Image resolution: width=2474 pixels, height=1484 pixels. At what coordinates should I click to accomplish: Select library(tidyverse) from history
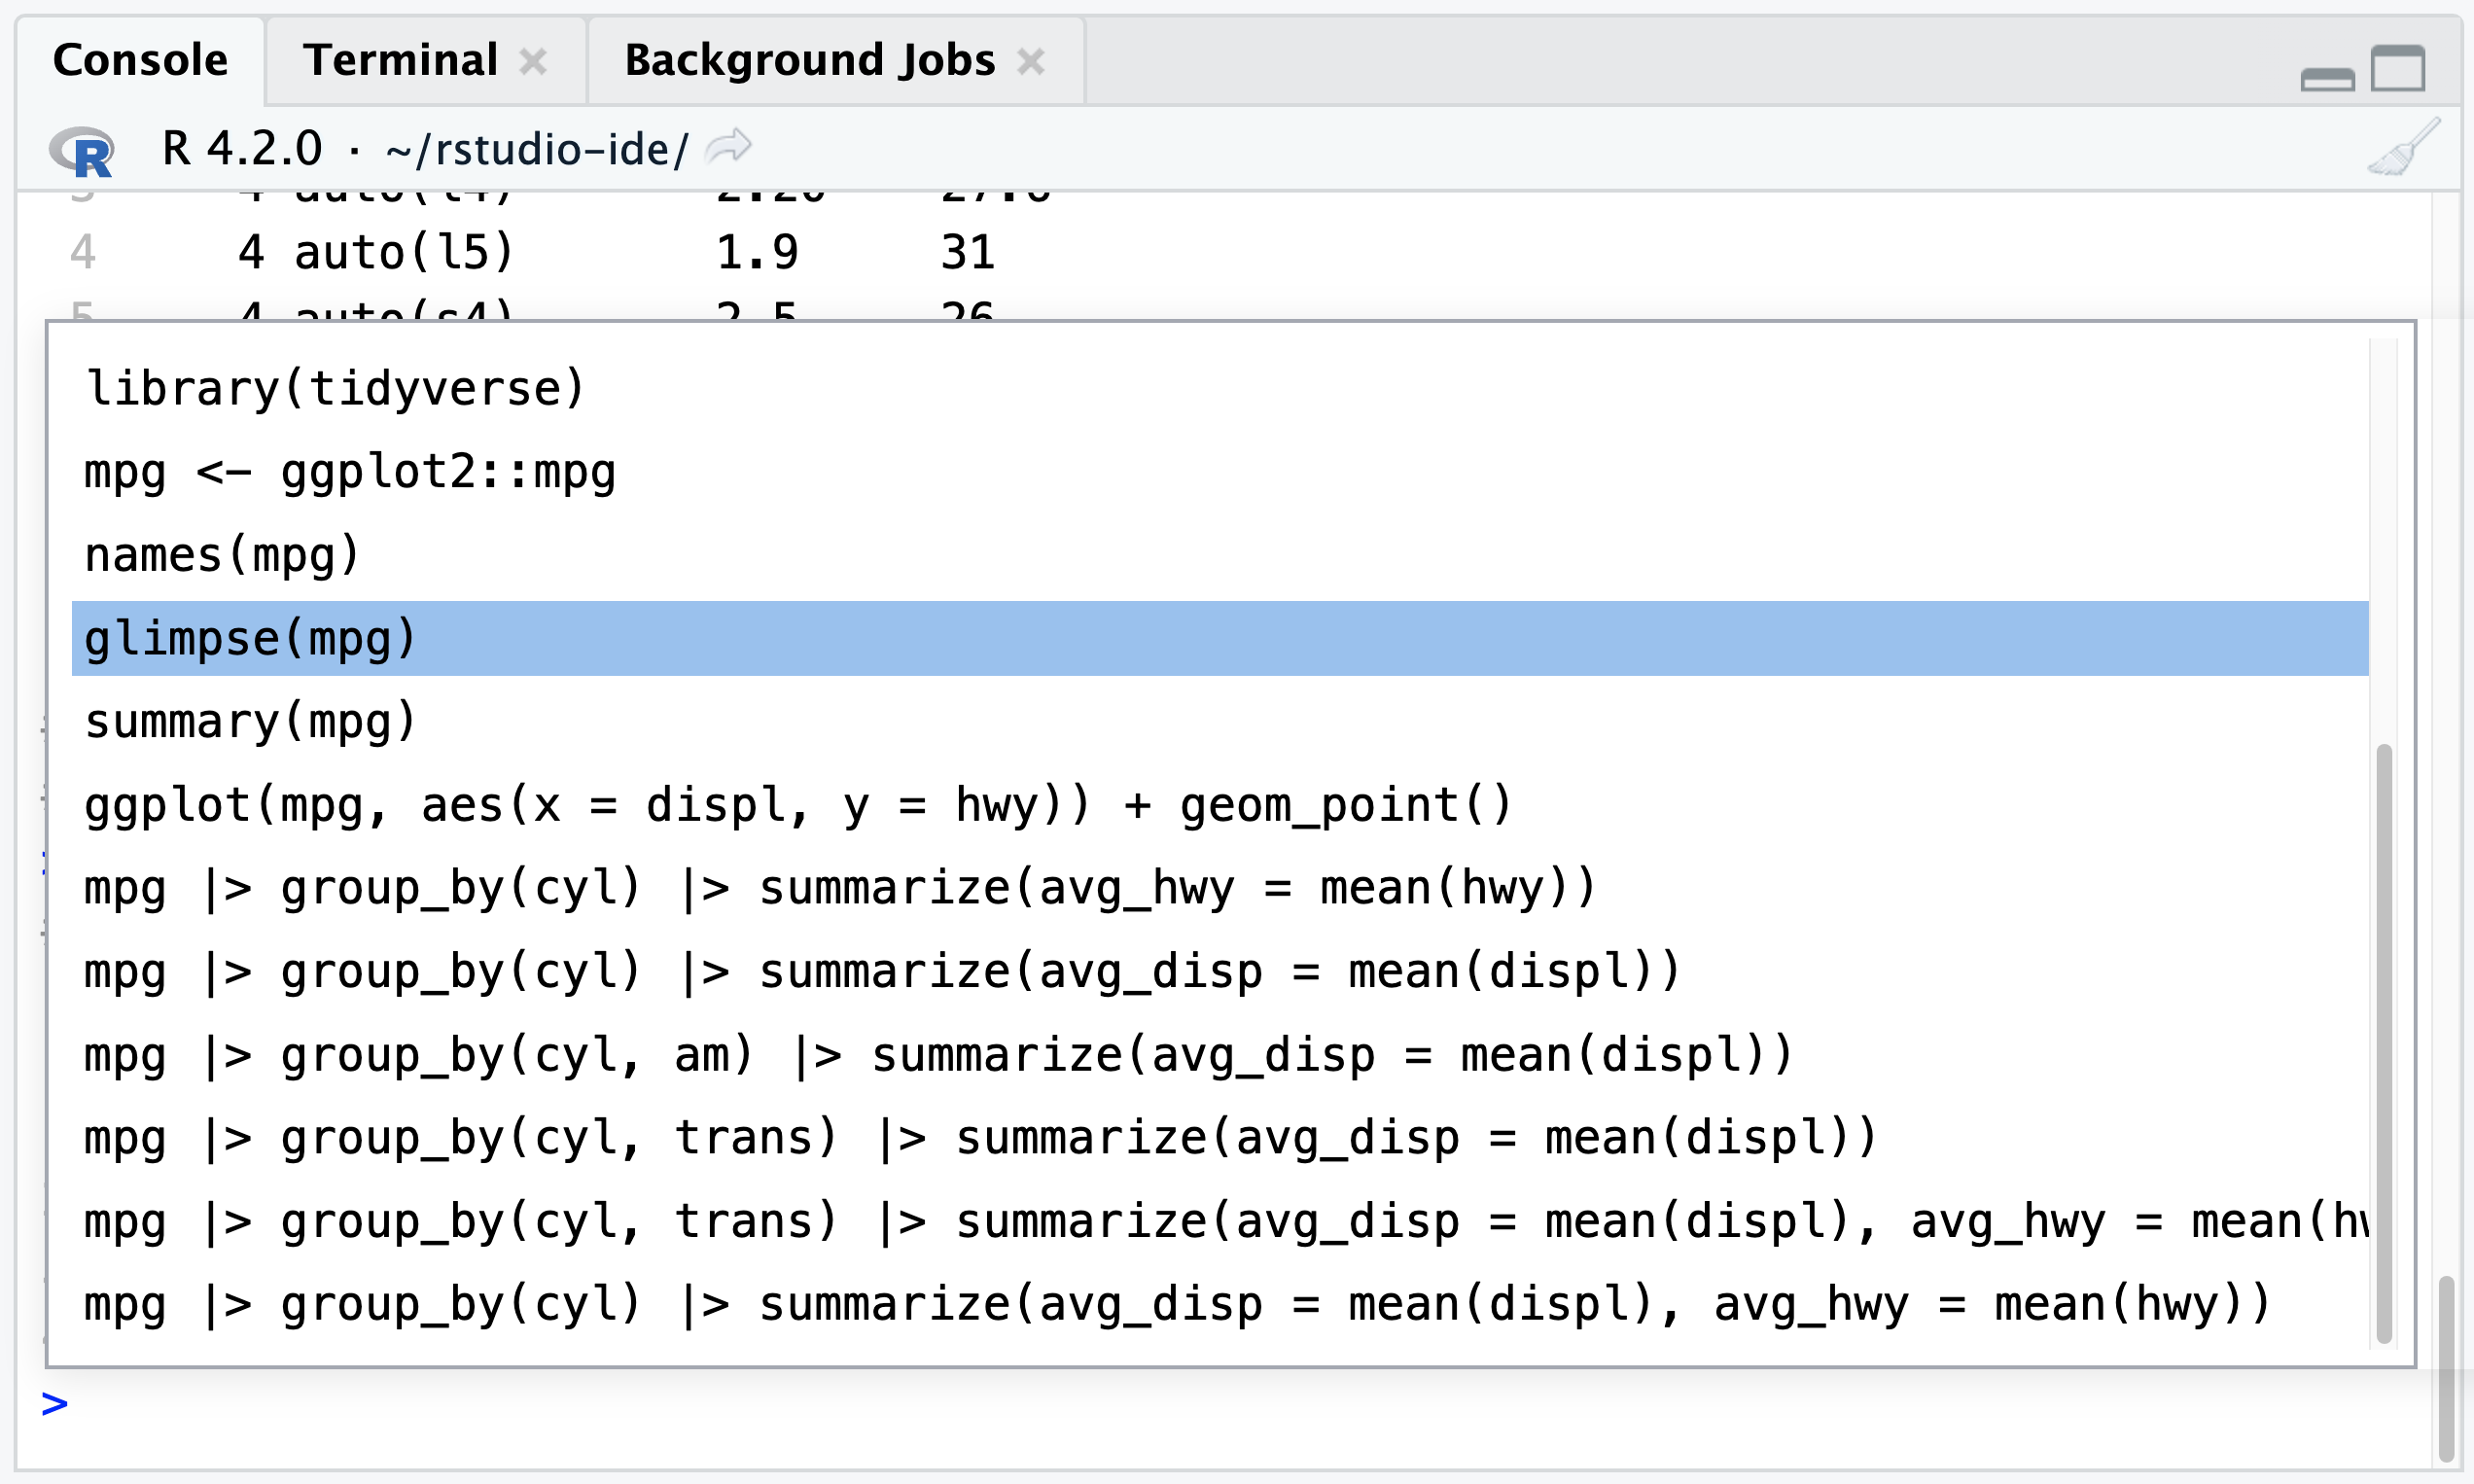click(x=1220, y=388)
